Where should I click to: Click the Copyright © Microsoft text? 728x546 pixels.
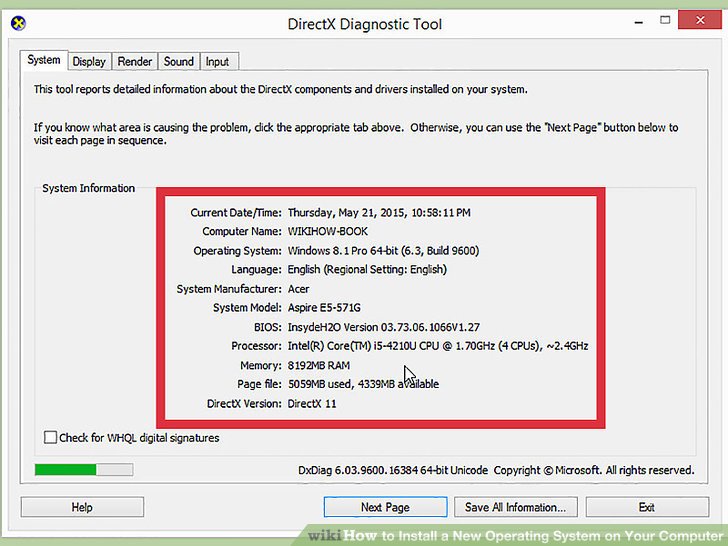click(x=594, y=470)
